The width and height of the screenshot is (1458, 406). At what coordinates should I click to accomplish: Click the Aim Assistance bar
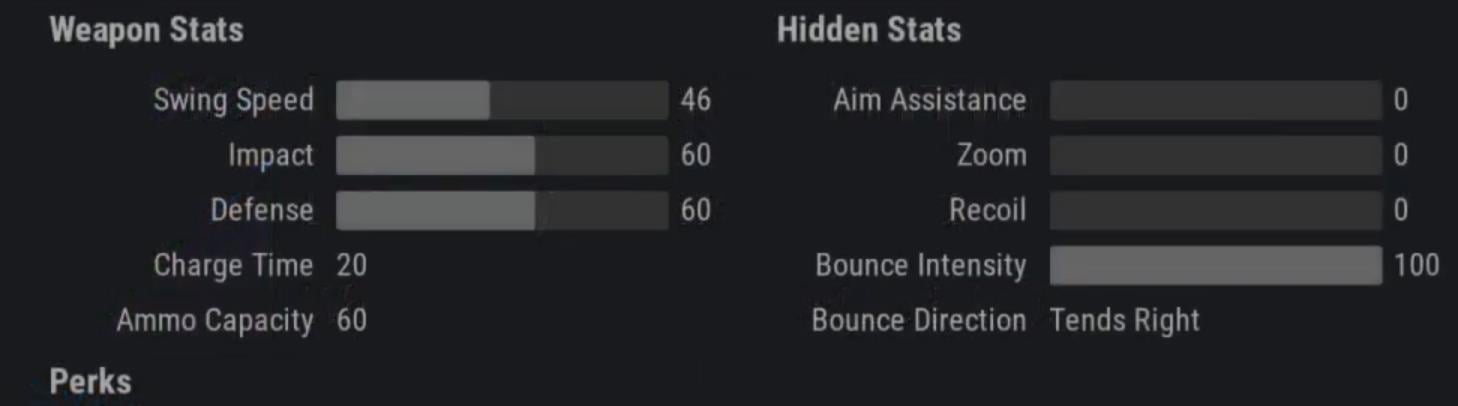tap(1215, 100)
